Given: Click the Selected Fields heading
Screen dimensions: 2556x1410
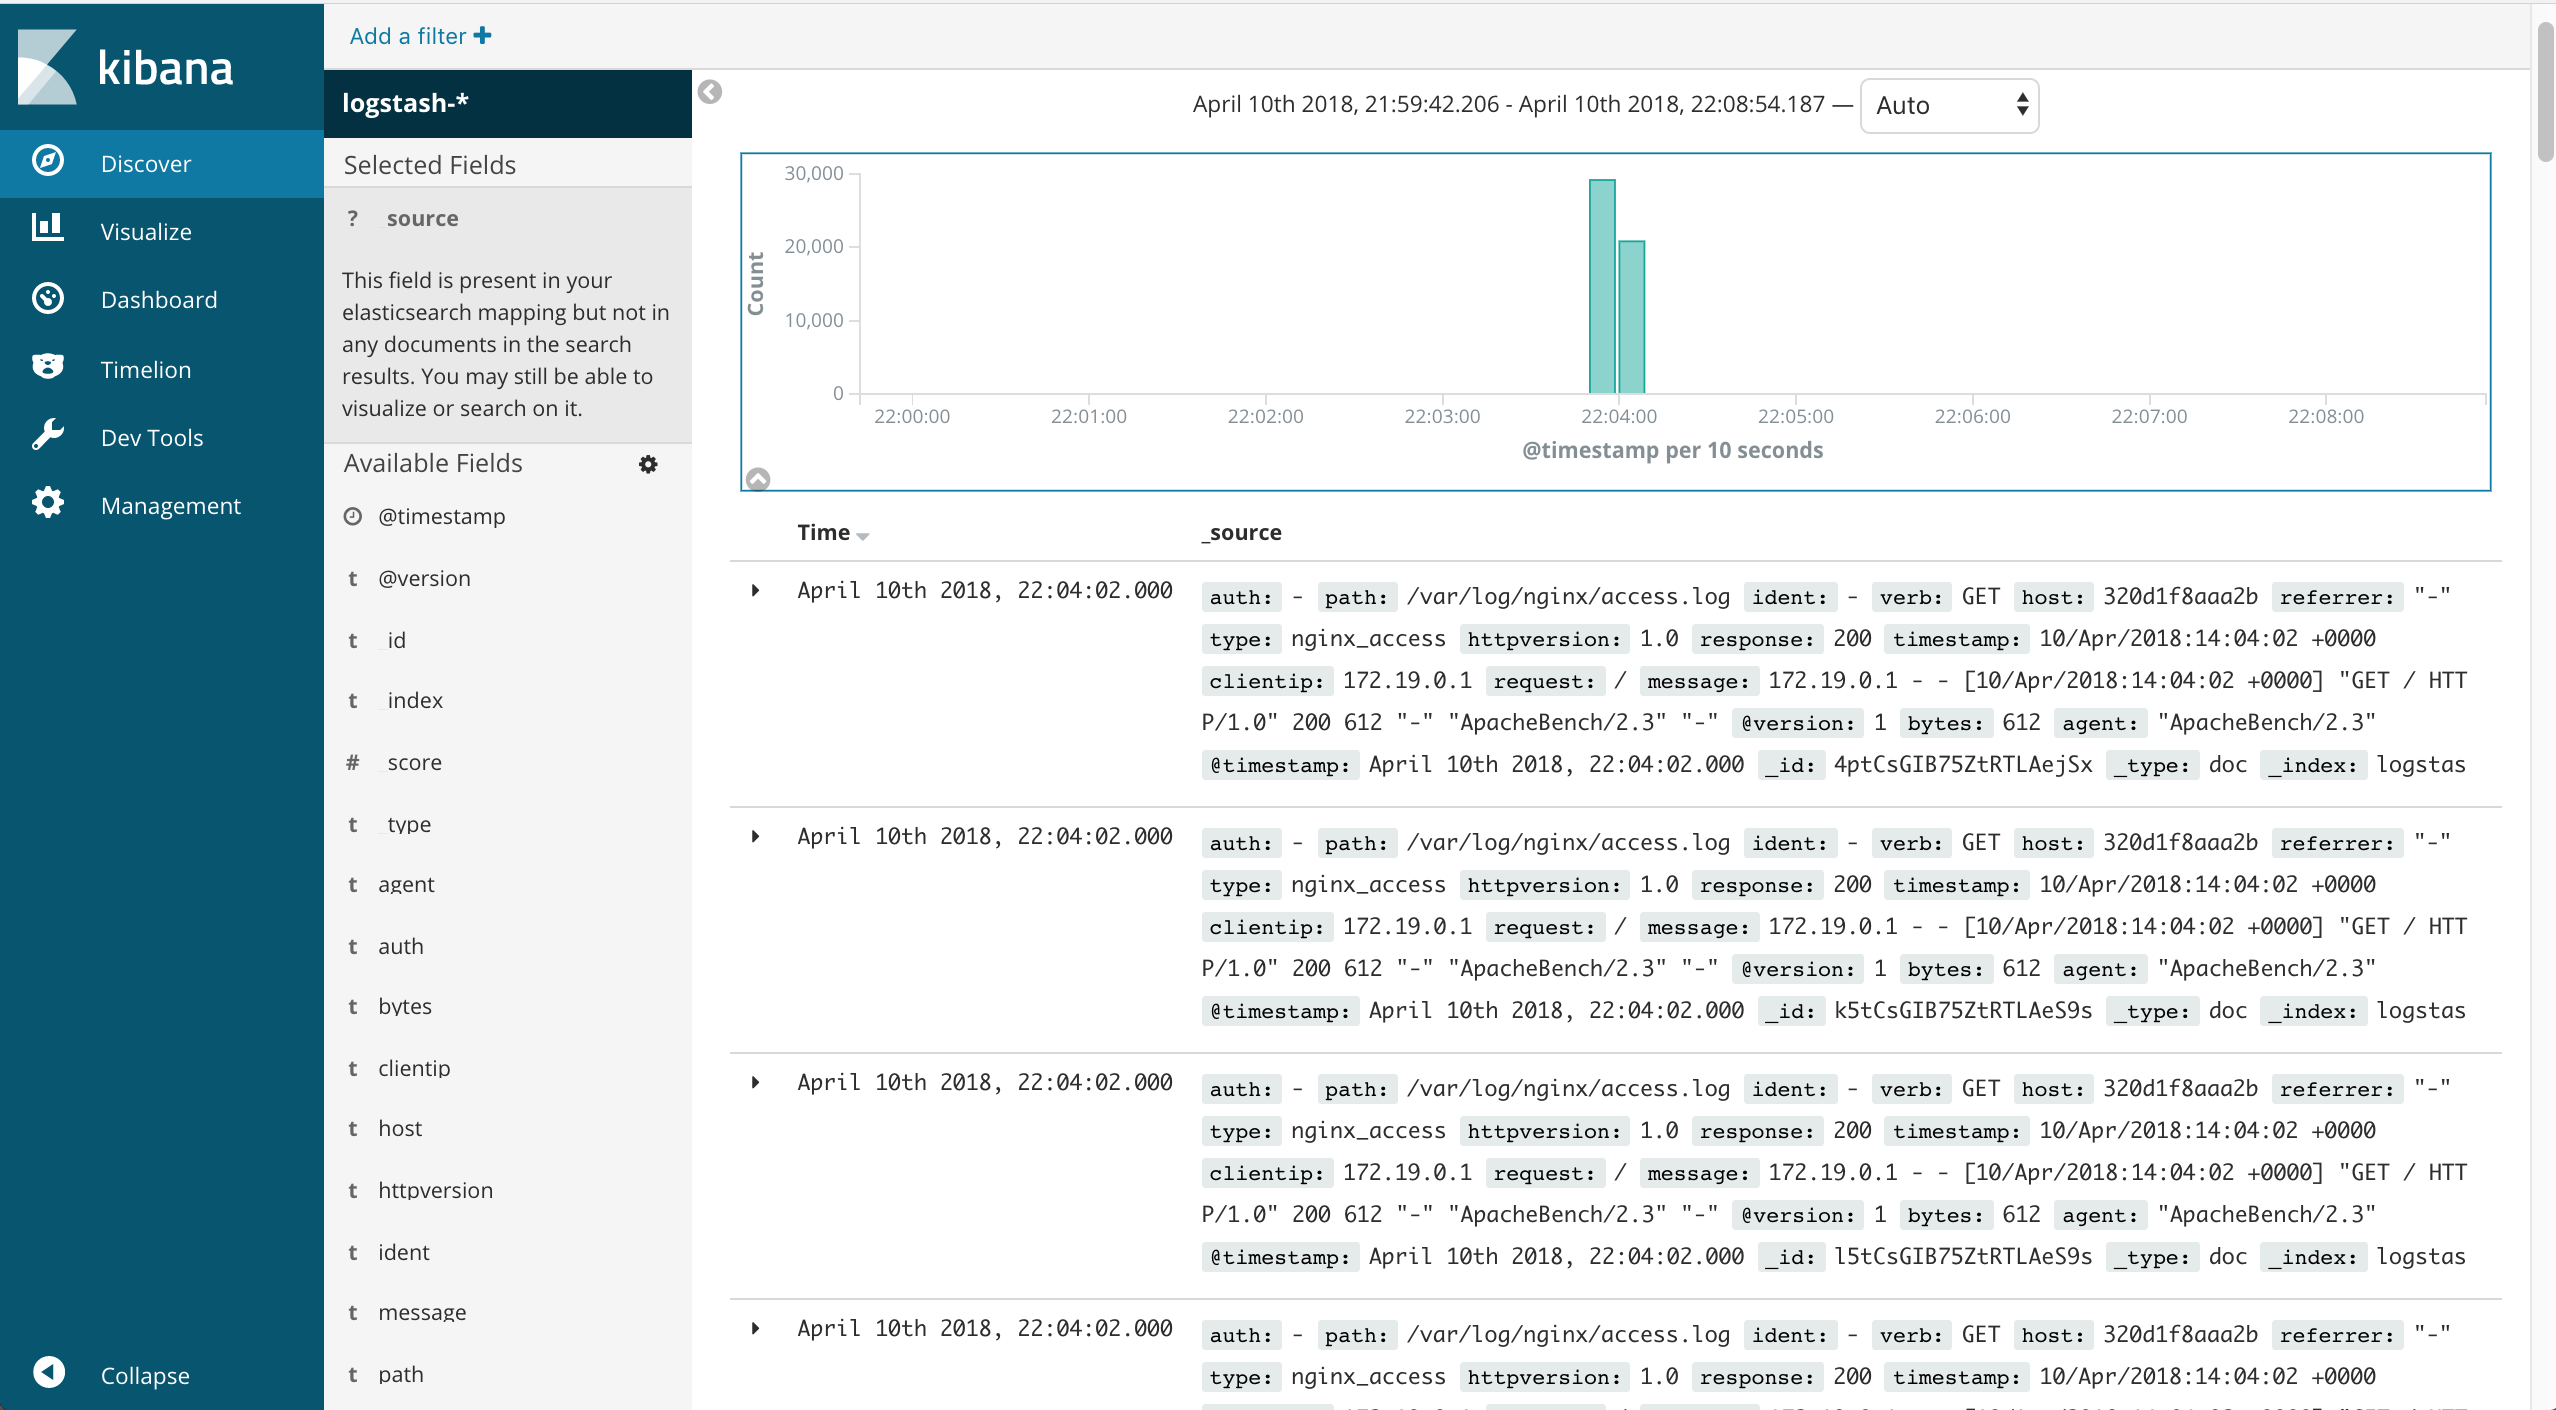Looking at the screenshot, I should tap(430, 165).
